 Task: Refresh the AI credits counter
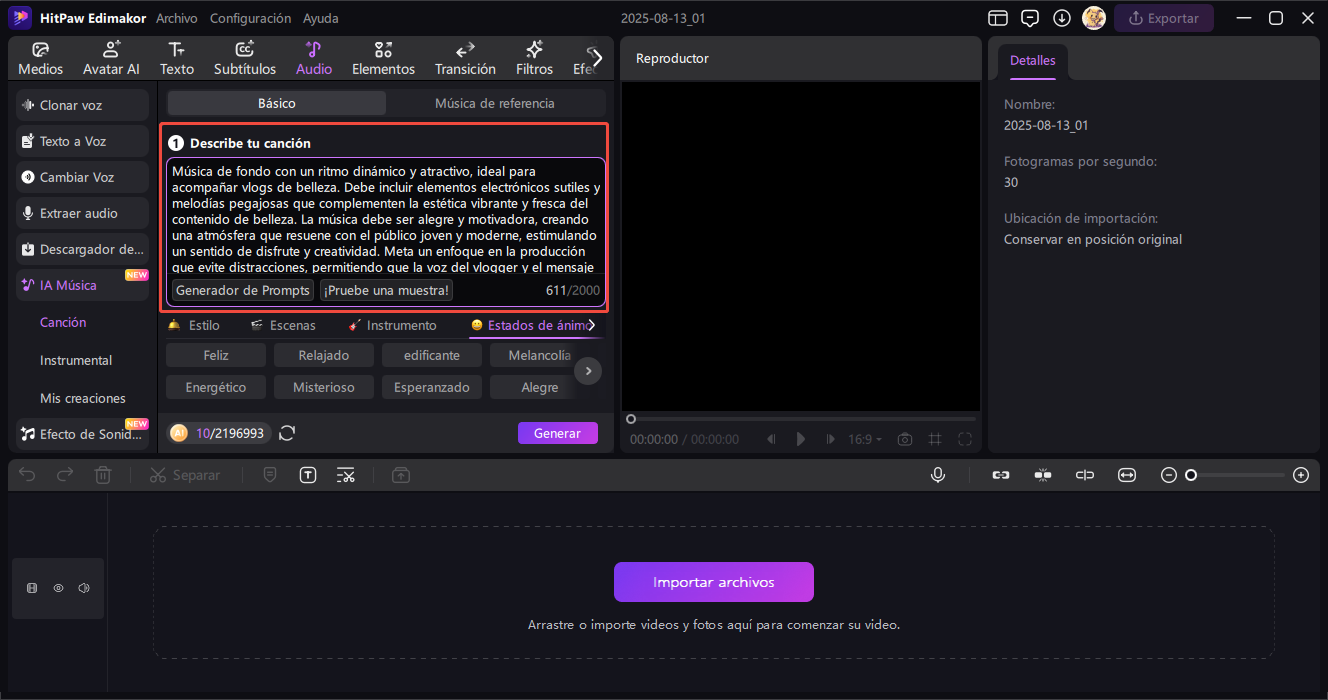tap(287, 433)
